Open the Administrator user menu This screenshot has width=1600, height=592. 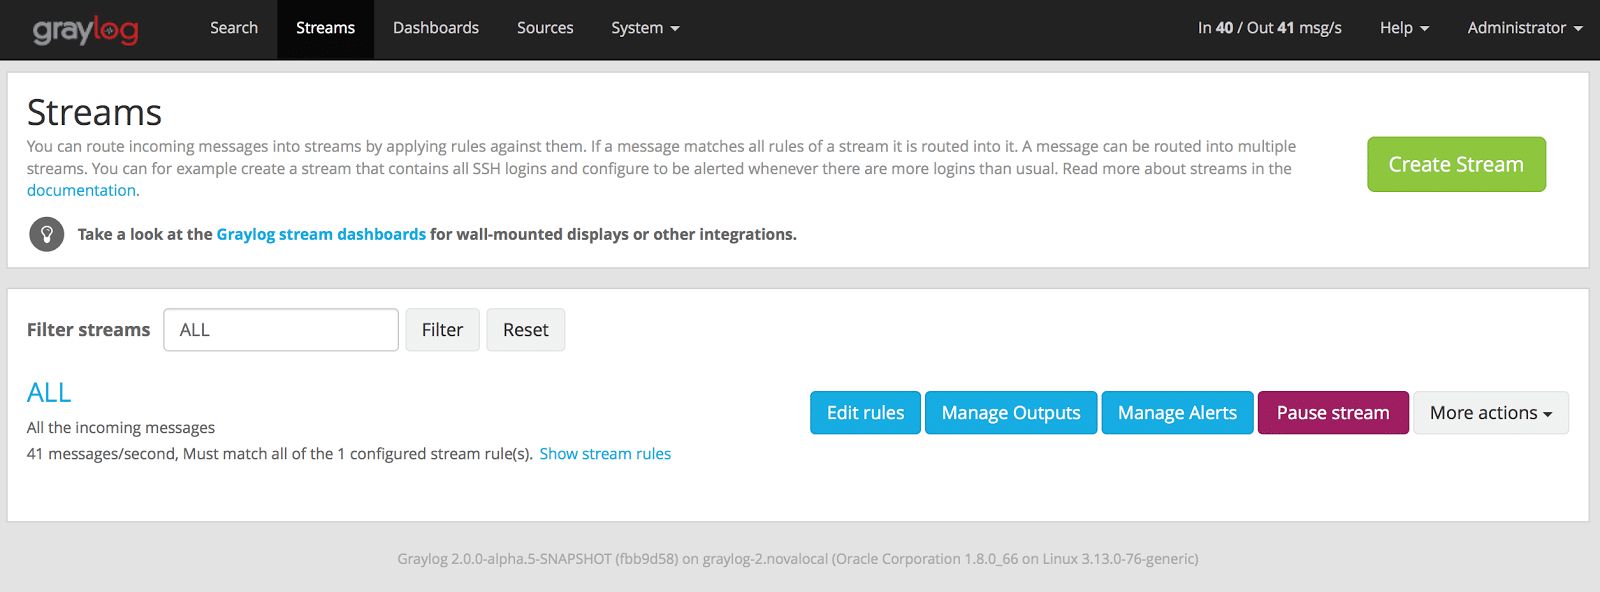tap(1524, 28)
